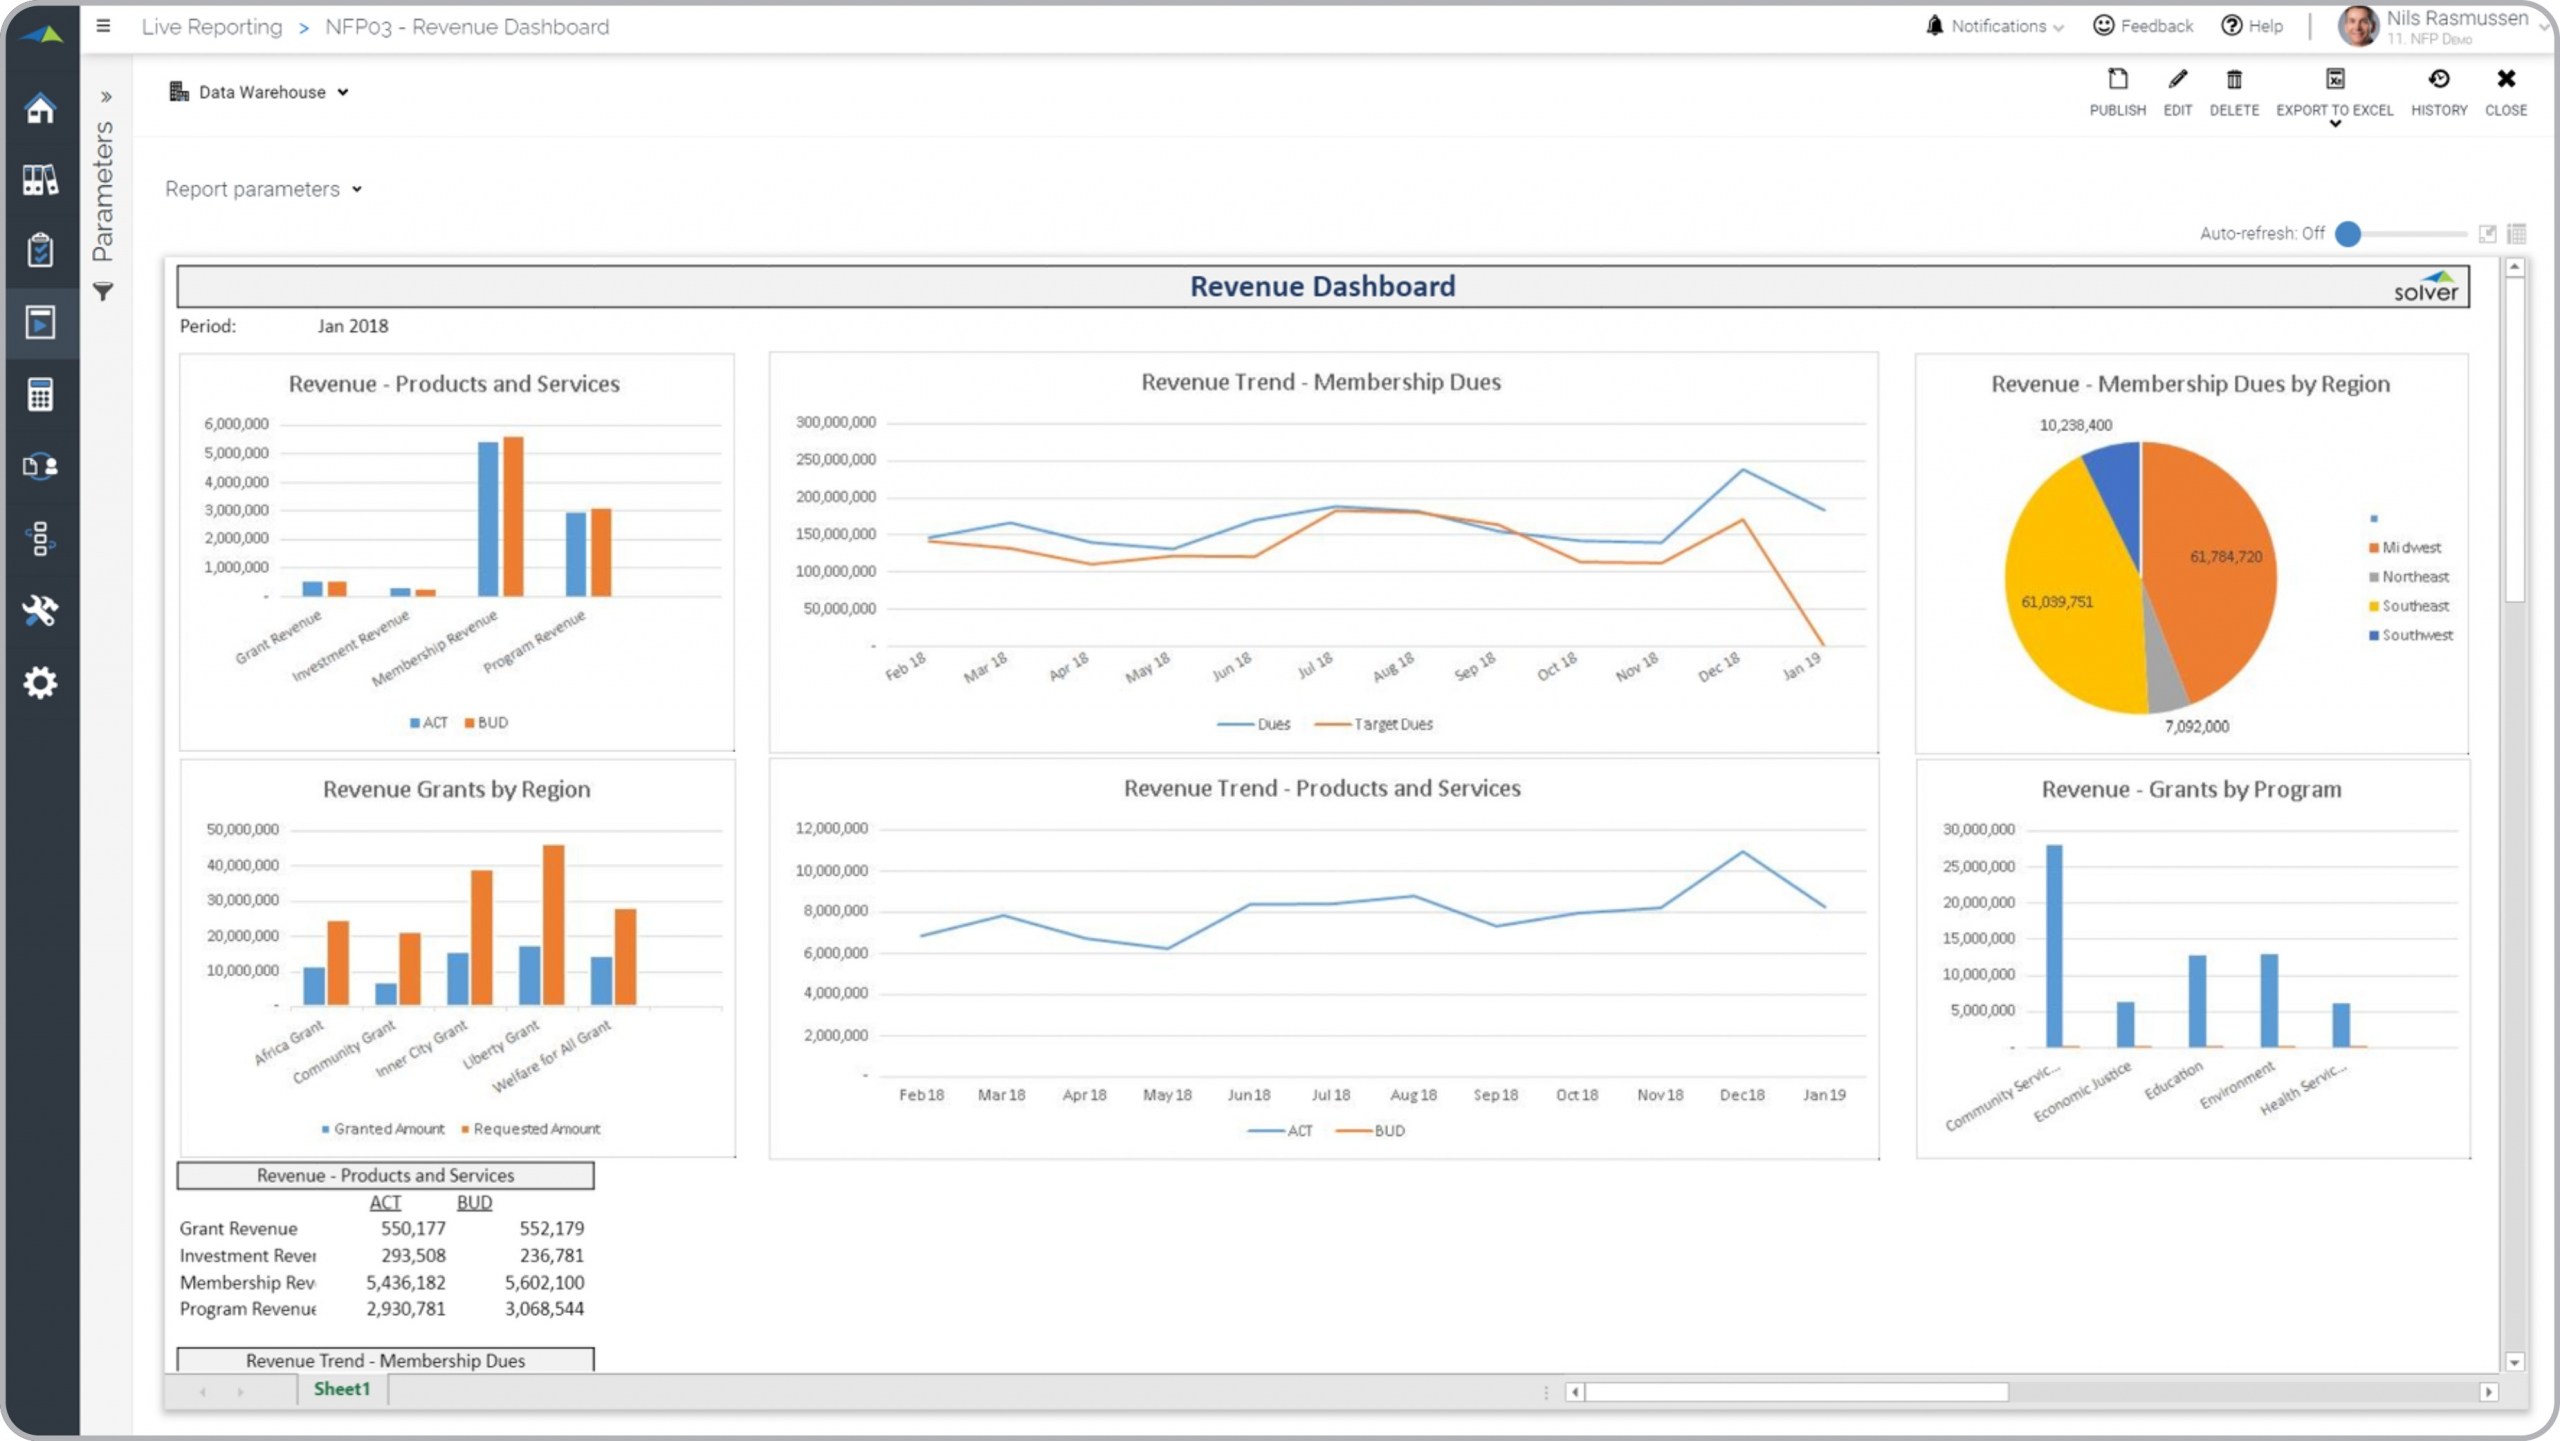Click the Live Reporting breadcrumb link
2560x1441 pixels.
coord(212,27)
